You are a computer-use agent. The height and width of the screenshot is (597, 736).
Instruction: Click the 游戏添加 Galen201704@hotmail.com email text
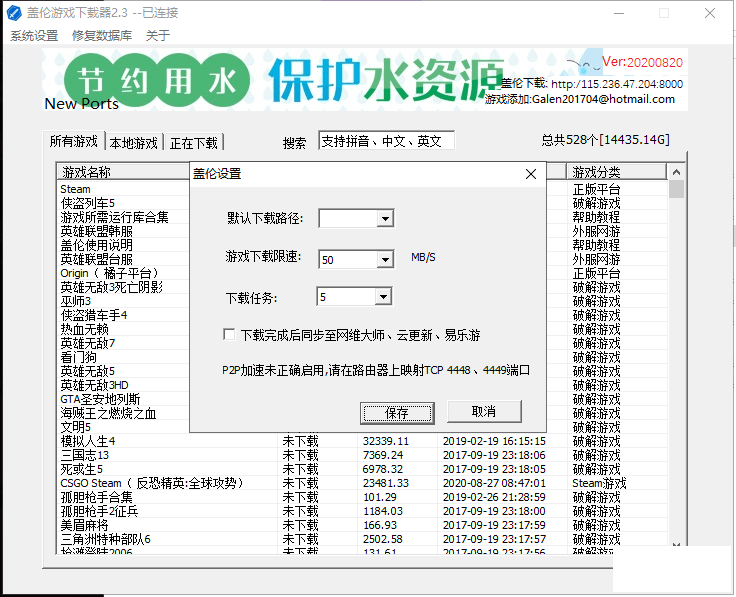pos(580,99)
